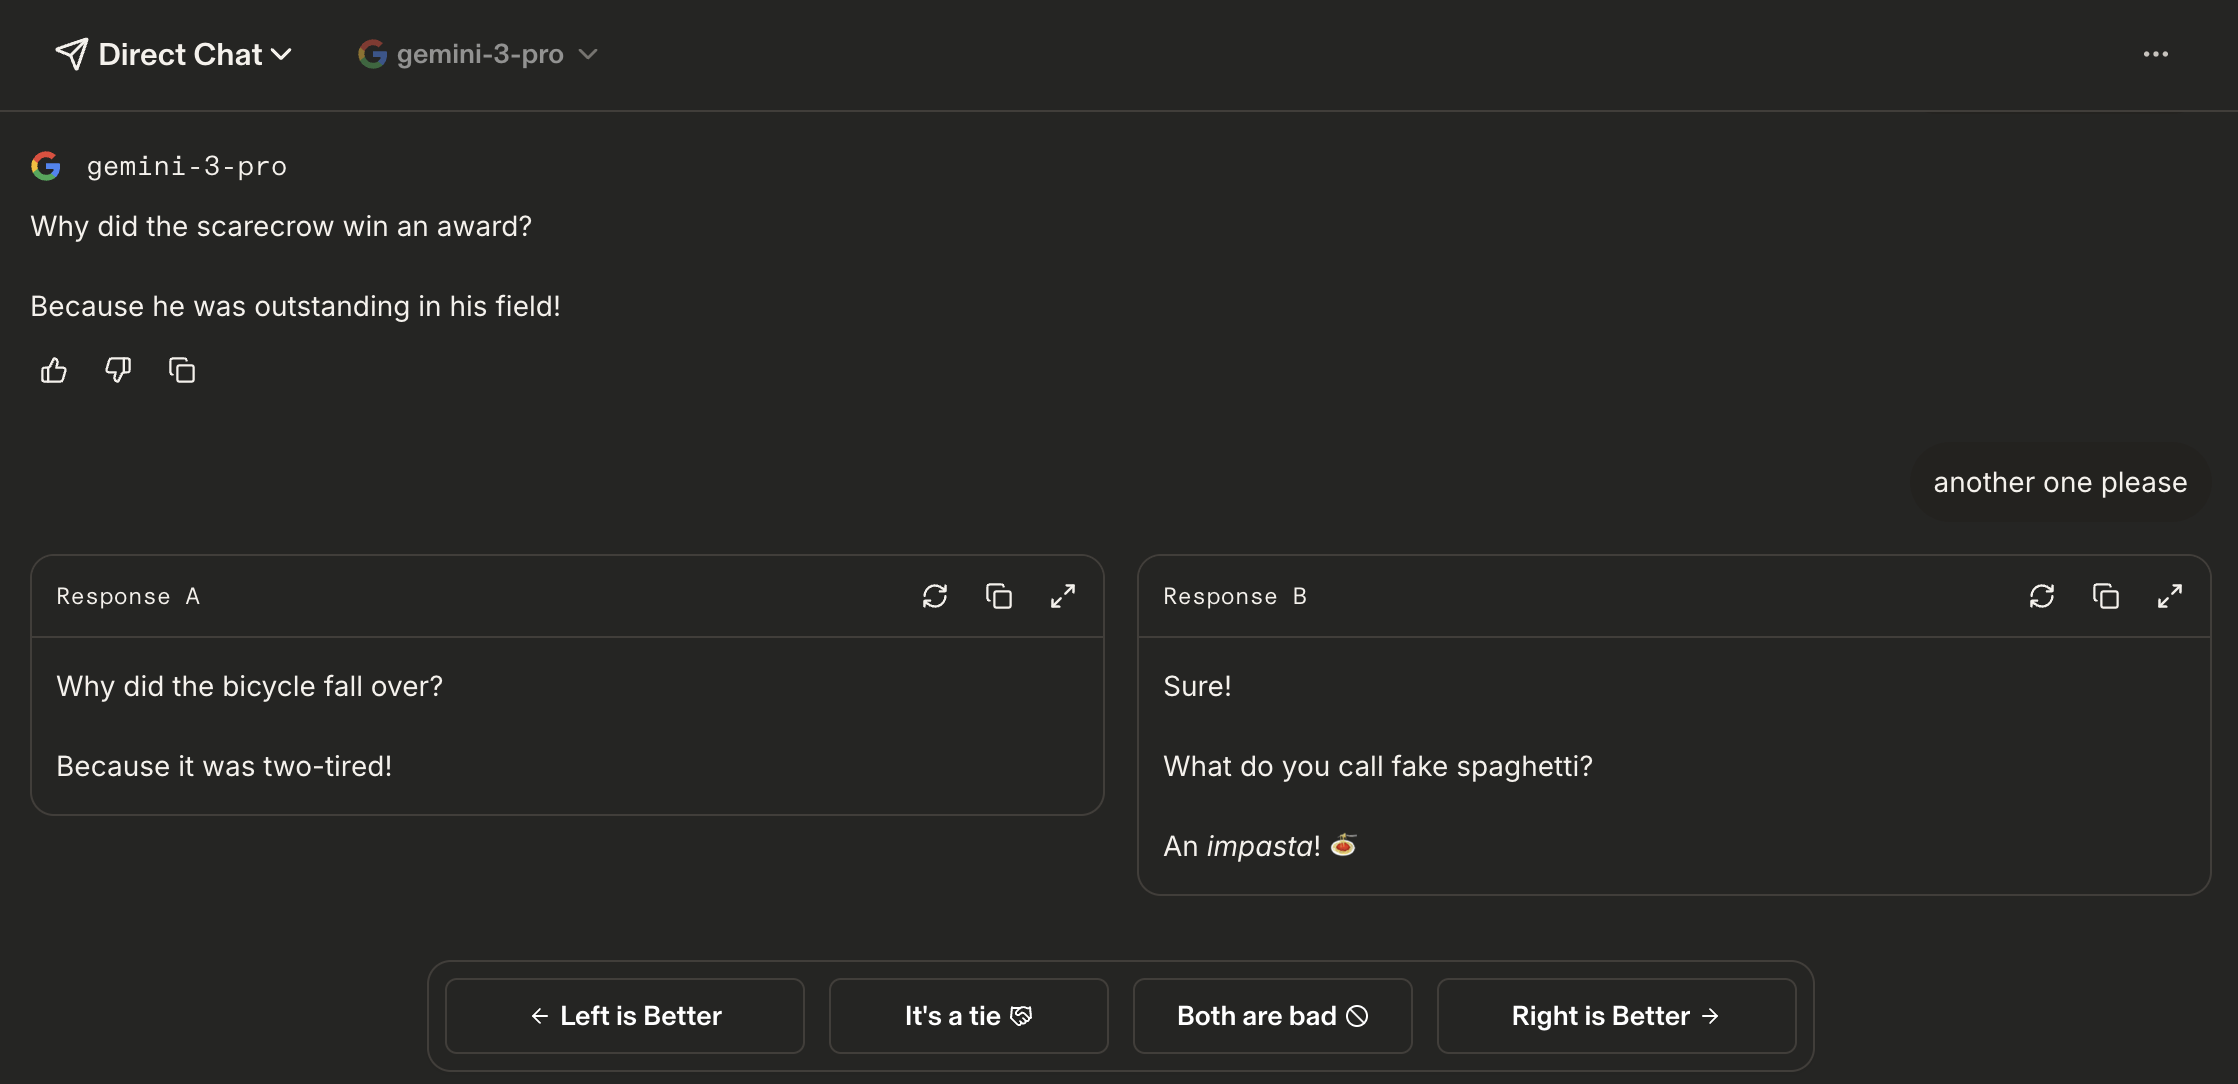2238x1084 pixels.
Task: Vote It's a tie
Action: tap(968, 1016)
